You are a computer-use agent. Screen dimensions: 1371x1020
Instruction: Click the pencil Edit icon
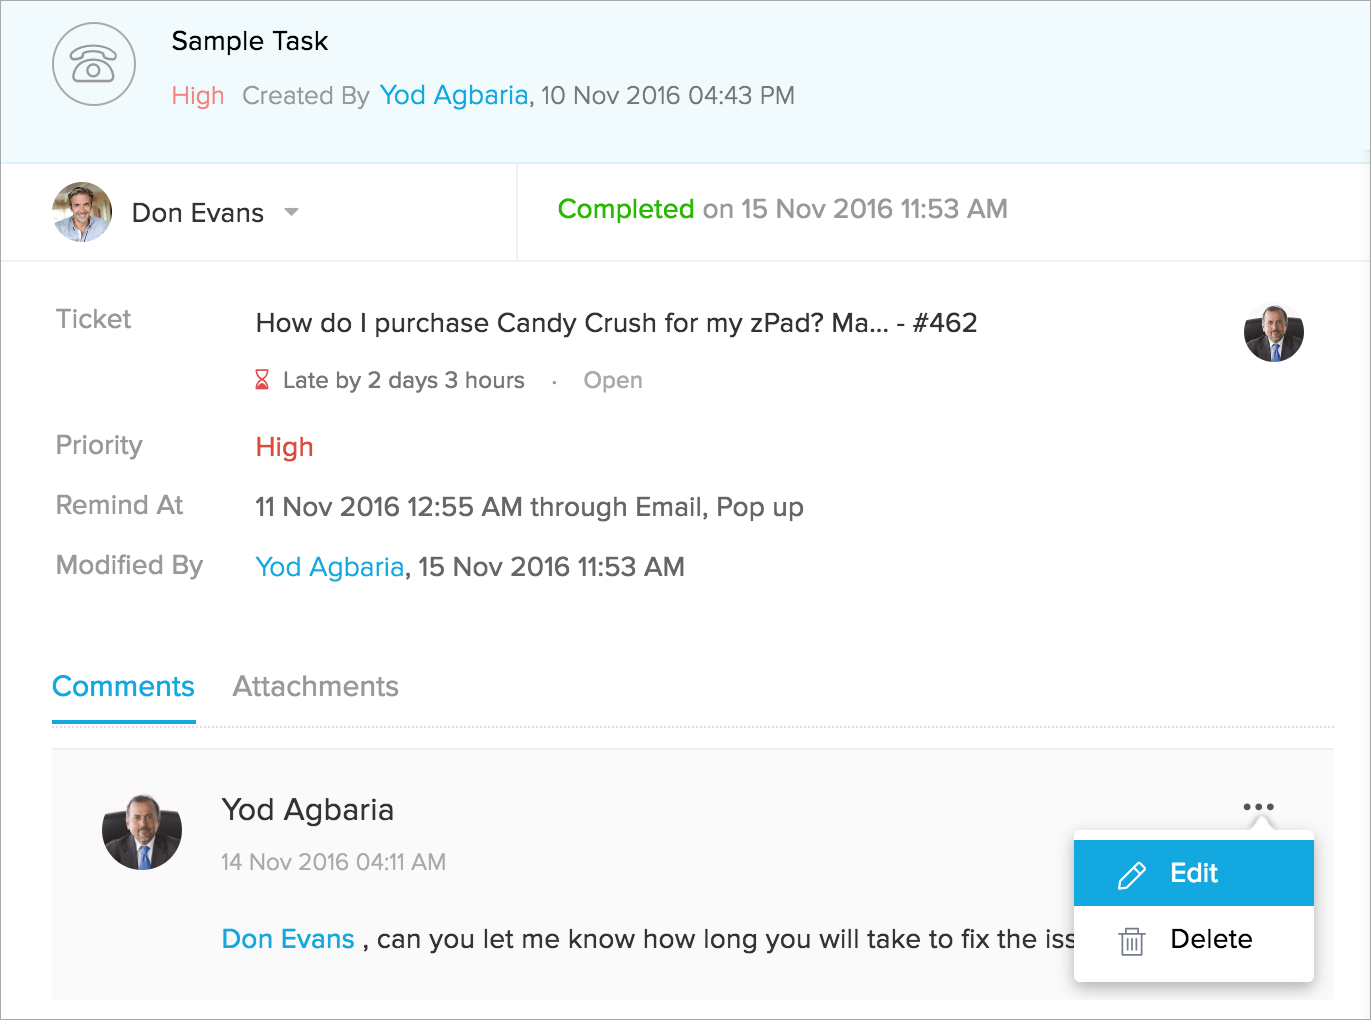pos(1132,875)
